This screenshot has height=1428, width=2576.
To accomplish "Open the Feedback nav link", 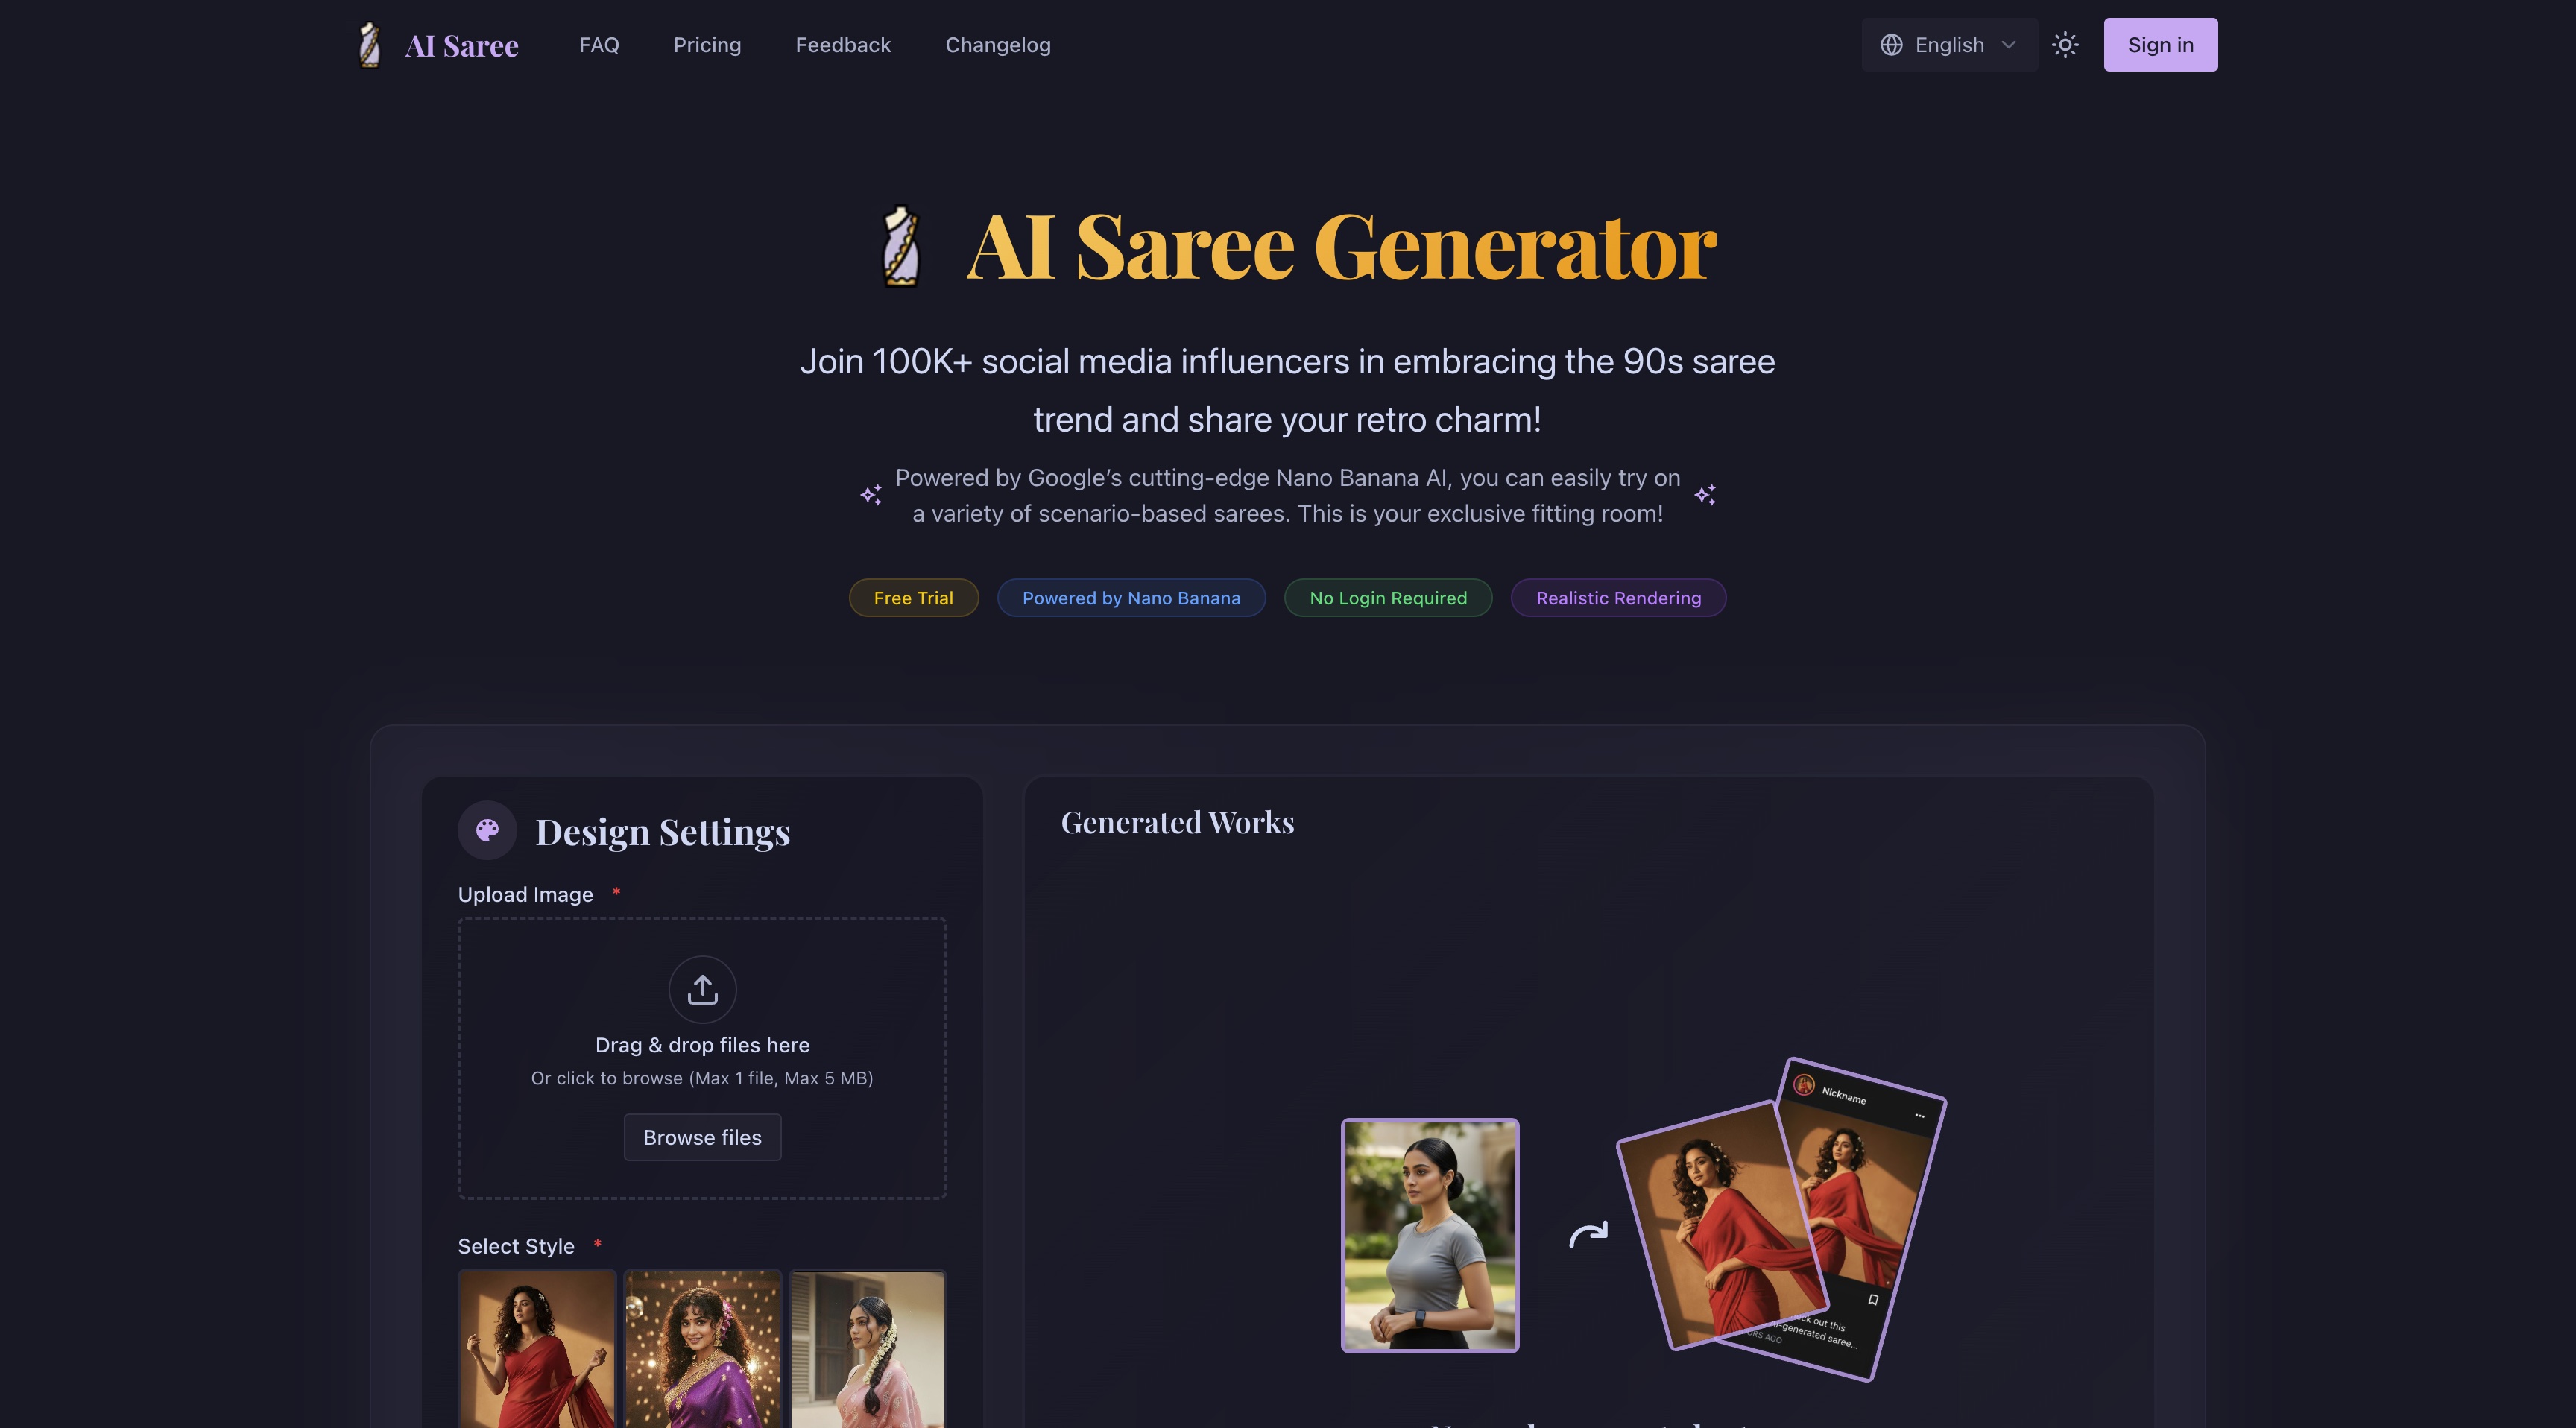I will pos(843,45).
